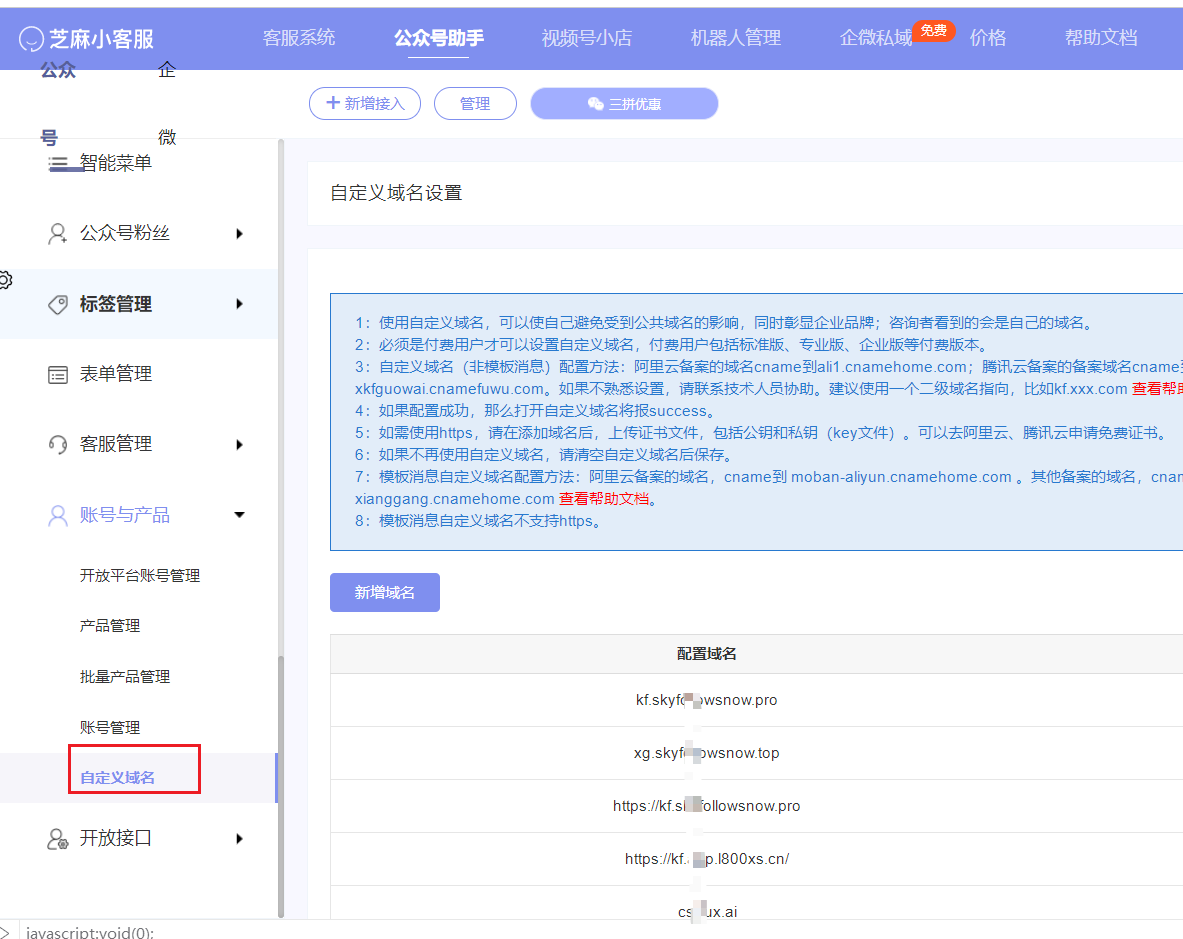This screenshot has height=939, width=1183.
Task: Select the domain row ending ux.ai
Action: click(x=757, y=903)
